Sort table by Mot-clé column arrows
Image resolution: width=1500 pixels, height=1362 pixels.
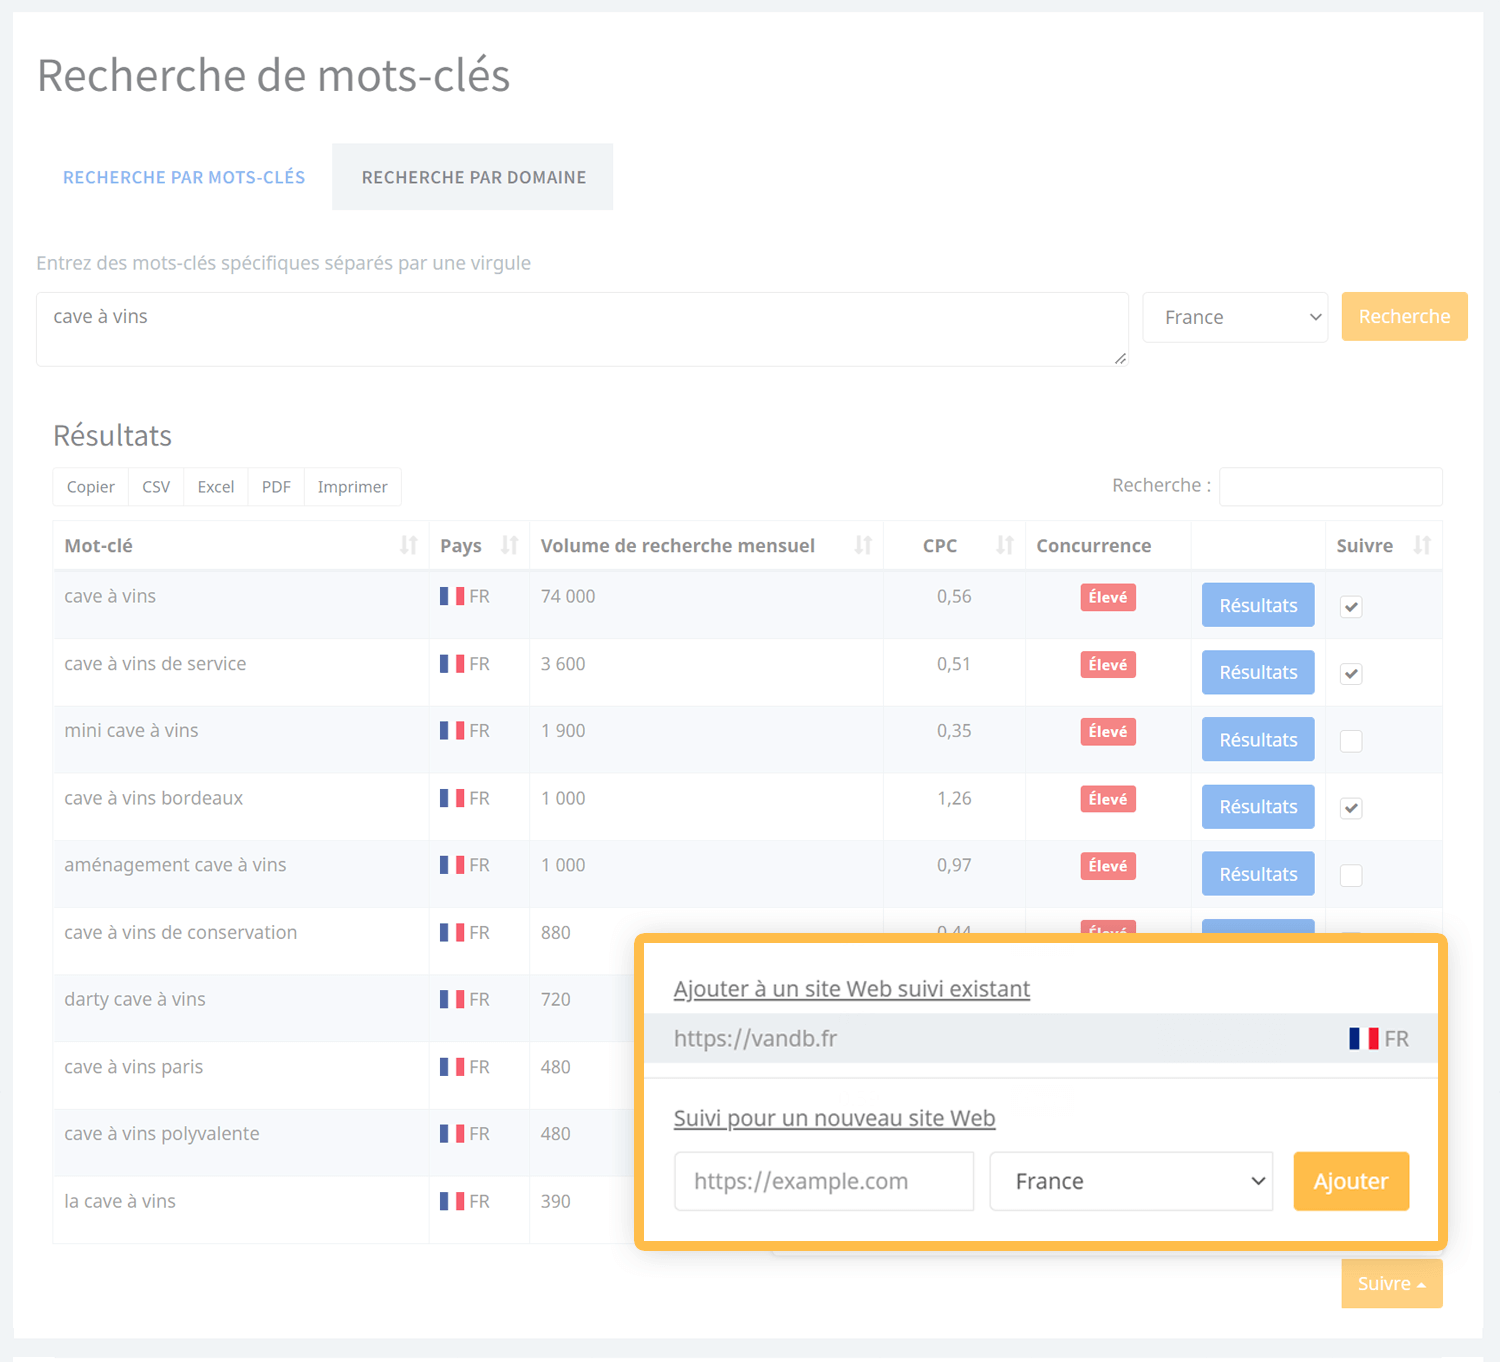[408, 545]
